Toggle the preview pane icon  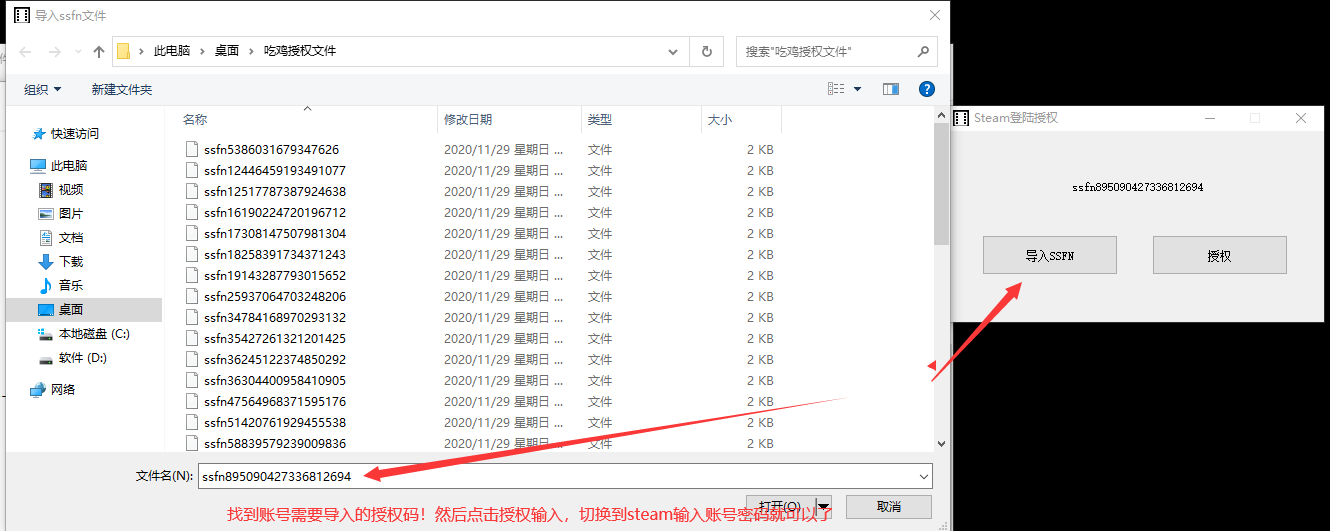[891, 89]
